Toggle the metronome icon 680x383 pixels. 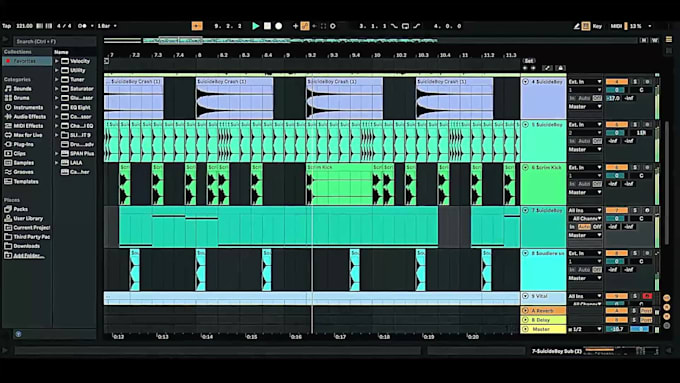coord(82,26)
